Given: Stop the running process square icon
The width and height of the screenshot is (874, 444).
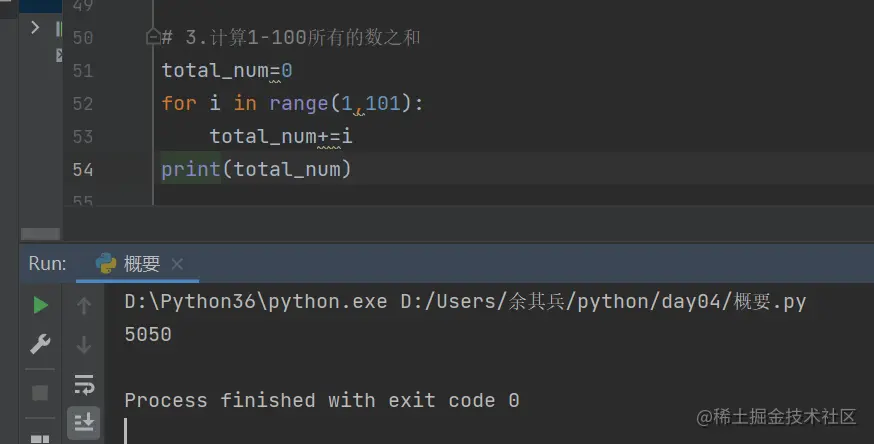Looking at the screenshot, I should tap(40, 393).
